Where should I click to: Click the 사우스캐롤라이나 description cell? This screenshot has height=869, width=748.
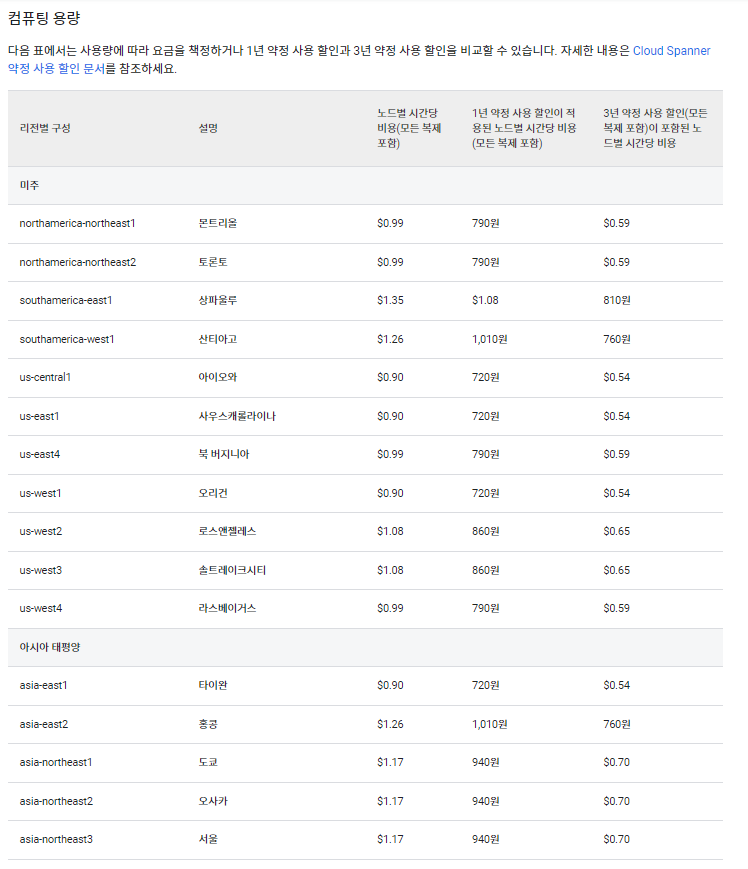pos(237,416)
